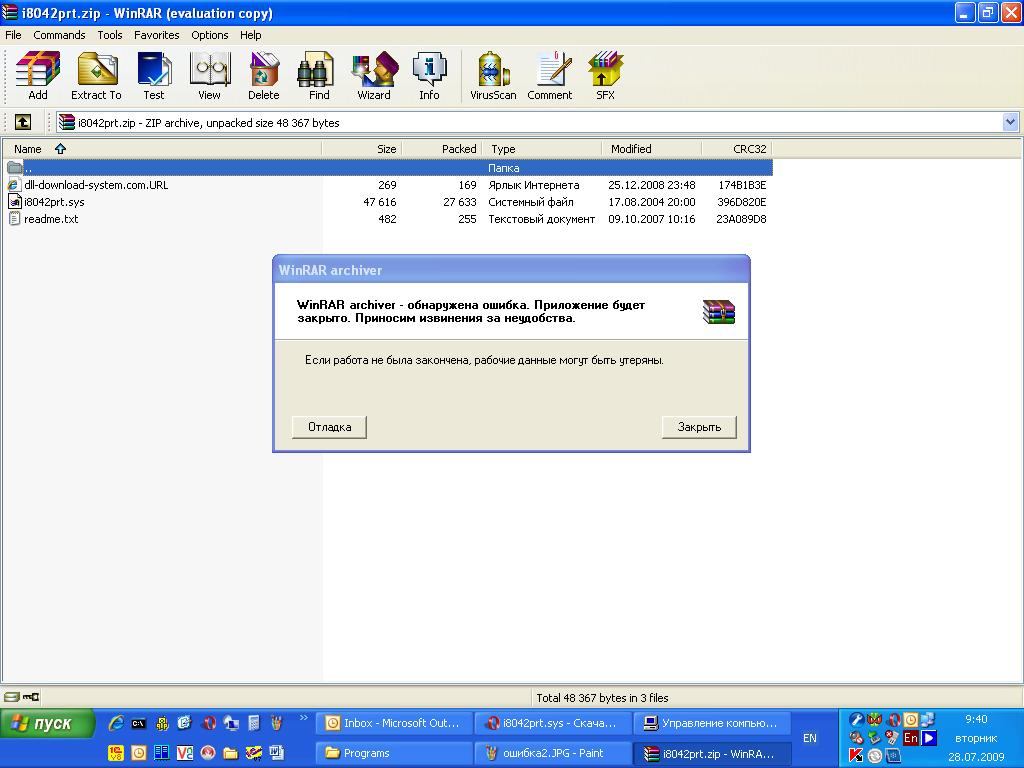Viewport: 1024px width, 768px height.
Task: Go up one level using arrow icon
Action: (x=22, y=122)
